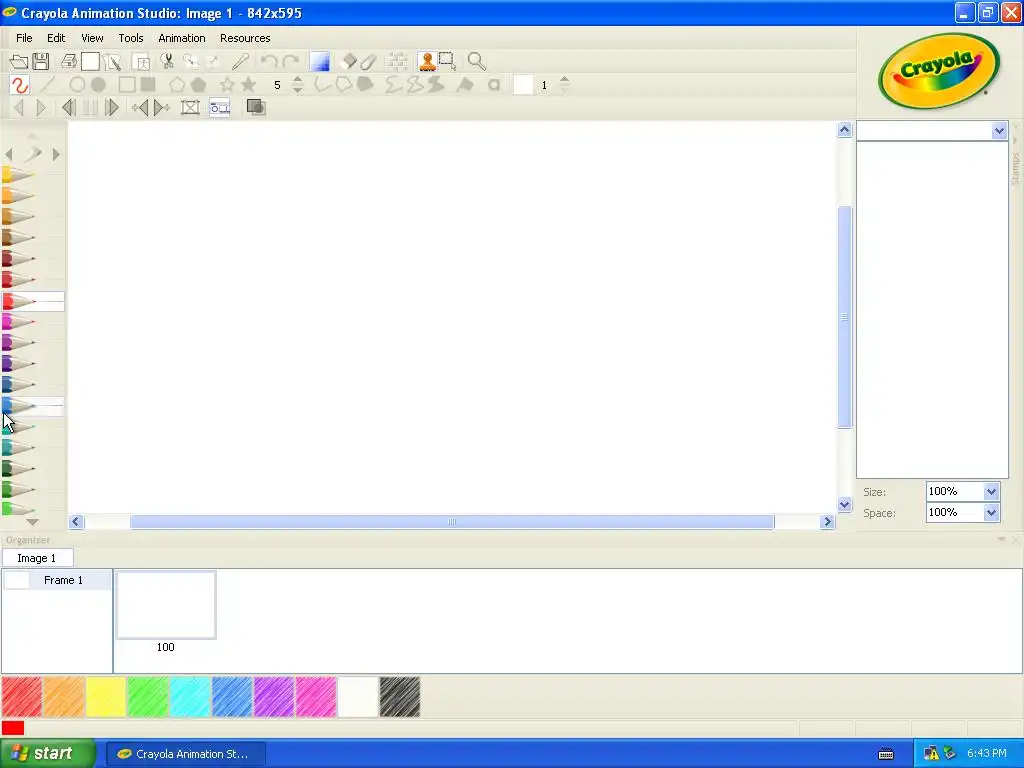Select the Image 1 organizer tab
1024x768 pixels.
click(x=37, y=558)
